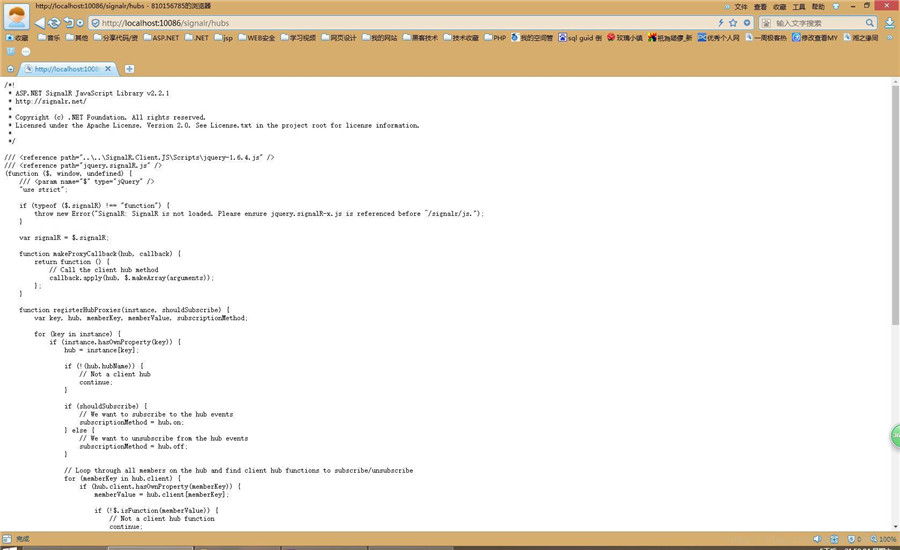900x550 pixels.
Task: Toggle the ad-block shield in status bar
Action: coord(852,539)
